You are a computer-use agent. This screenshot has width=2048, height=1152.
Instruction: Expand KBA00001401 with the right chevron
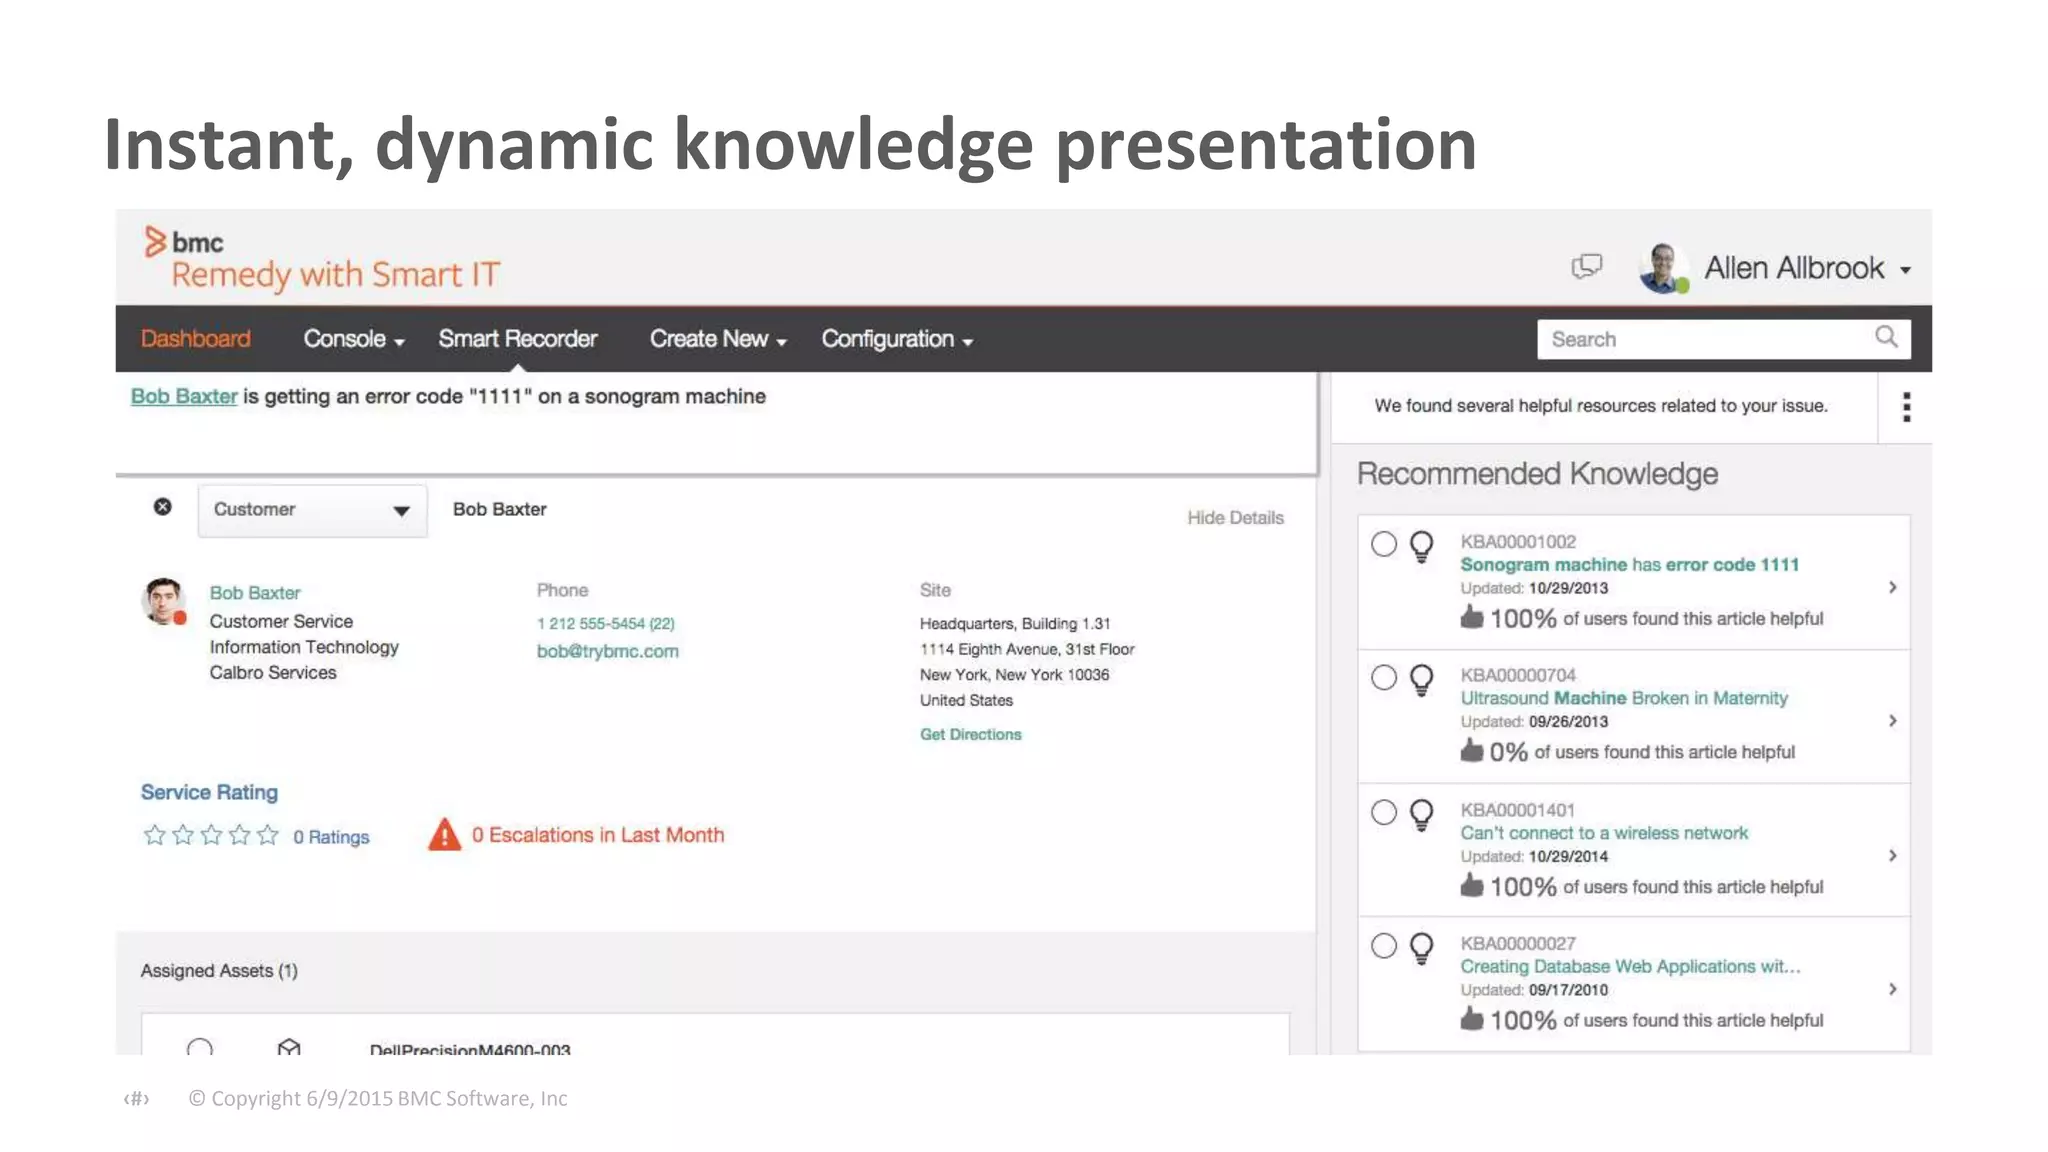click(1892, 855)
